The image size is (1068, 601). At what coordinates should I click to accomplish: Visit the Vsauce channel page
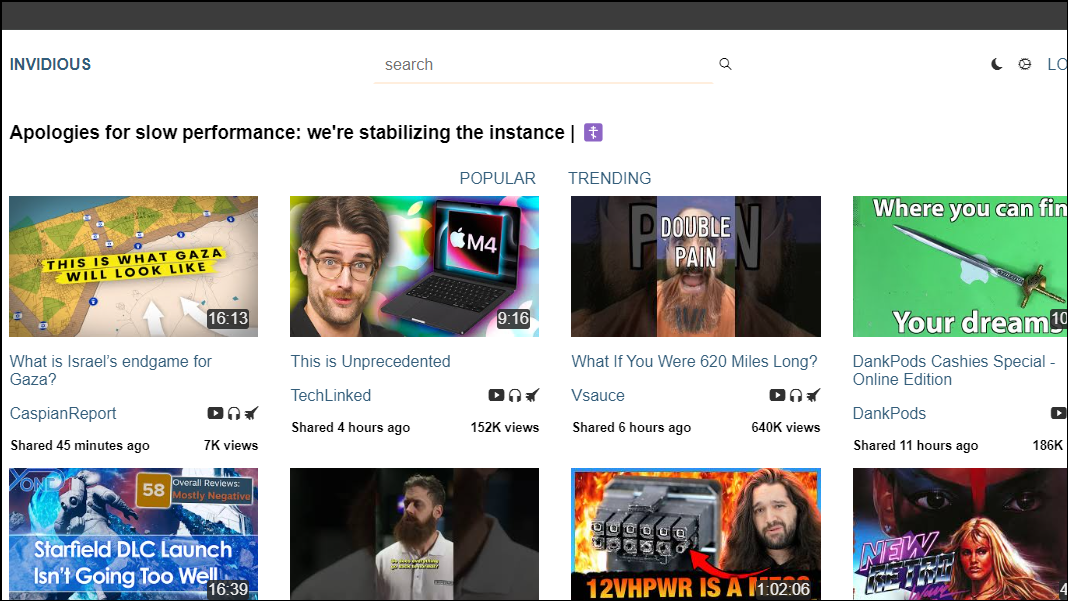click(597, 395)
